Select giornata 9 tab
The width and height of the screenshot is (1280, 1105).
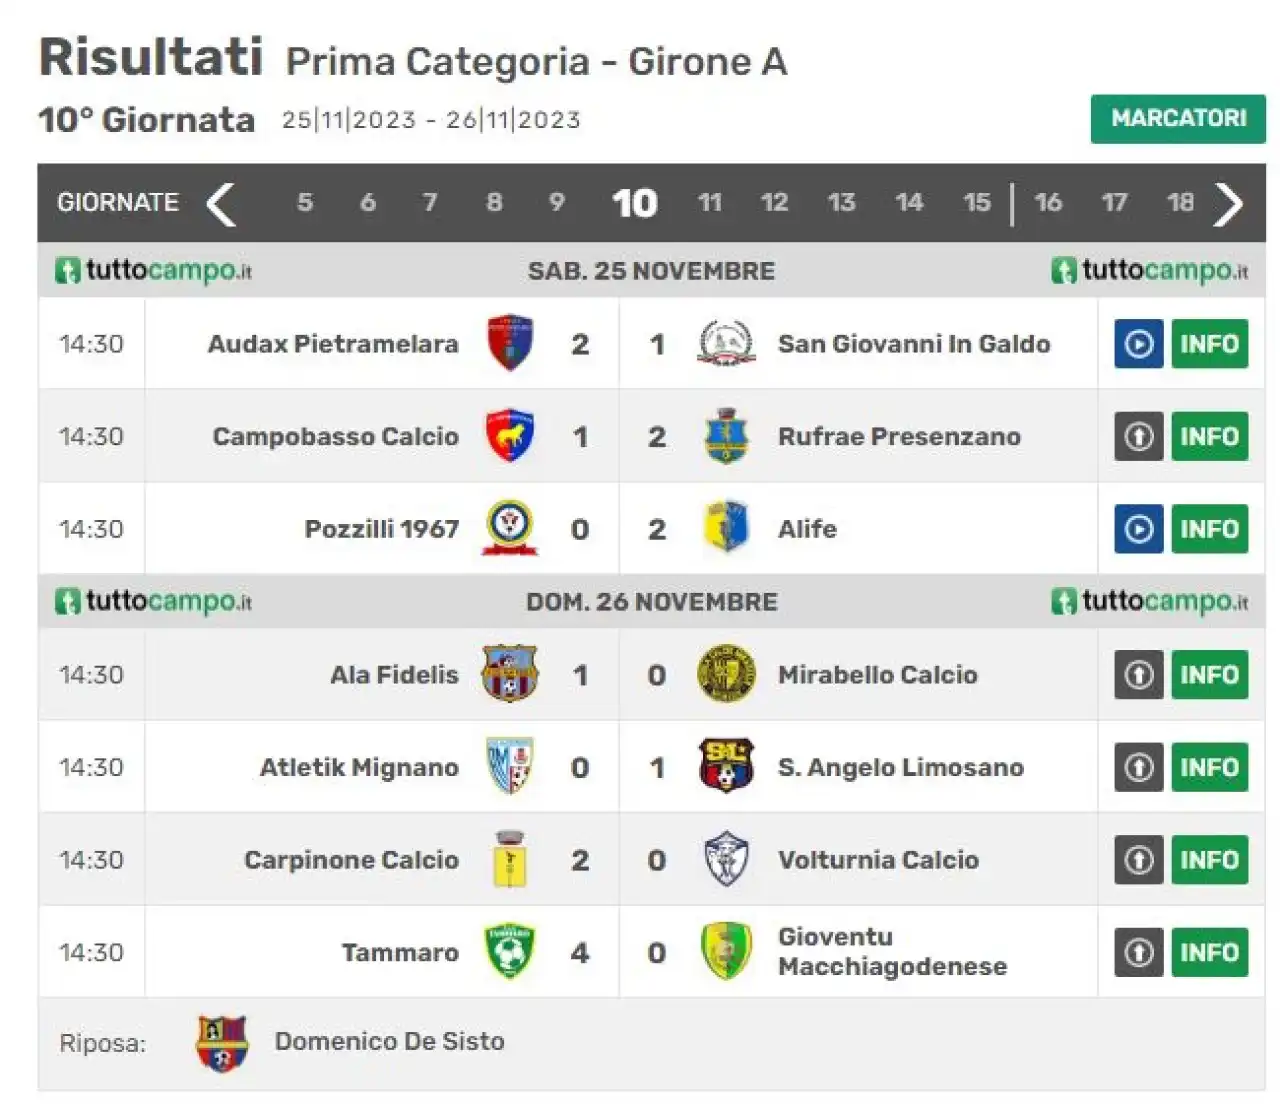point(557,203)
